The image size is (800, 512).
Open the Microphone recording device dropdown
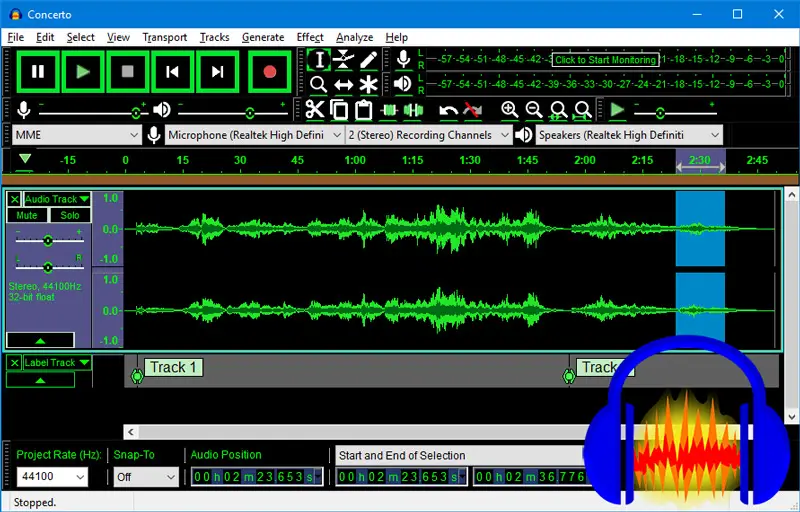point(254,135)
